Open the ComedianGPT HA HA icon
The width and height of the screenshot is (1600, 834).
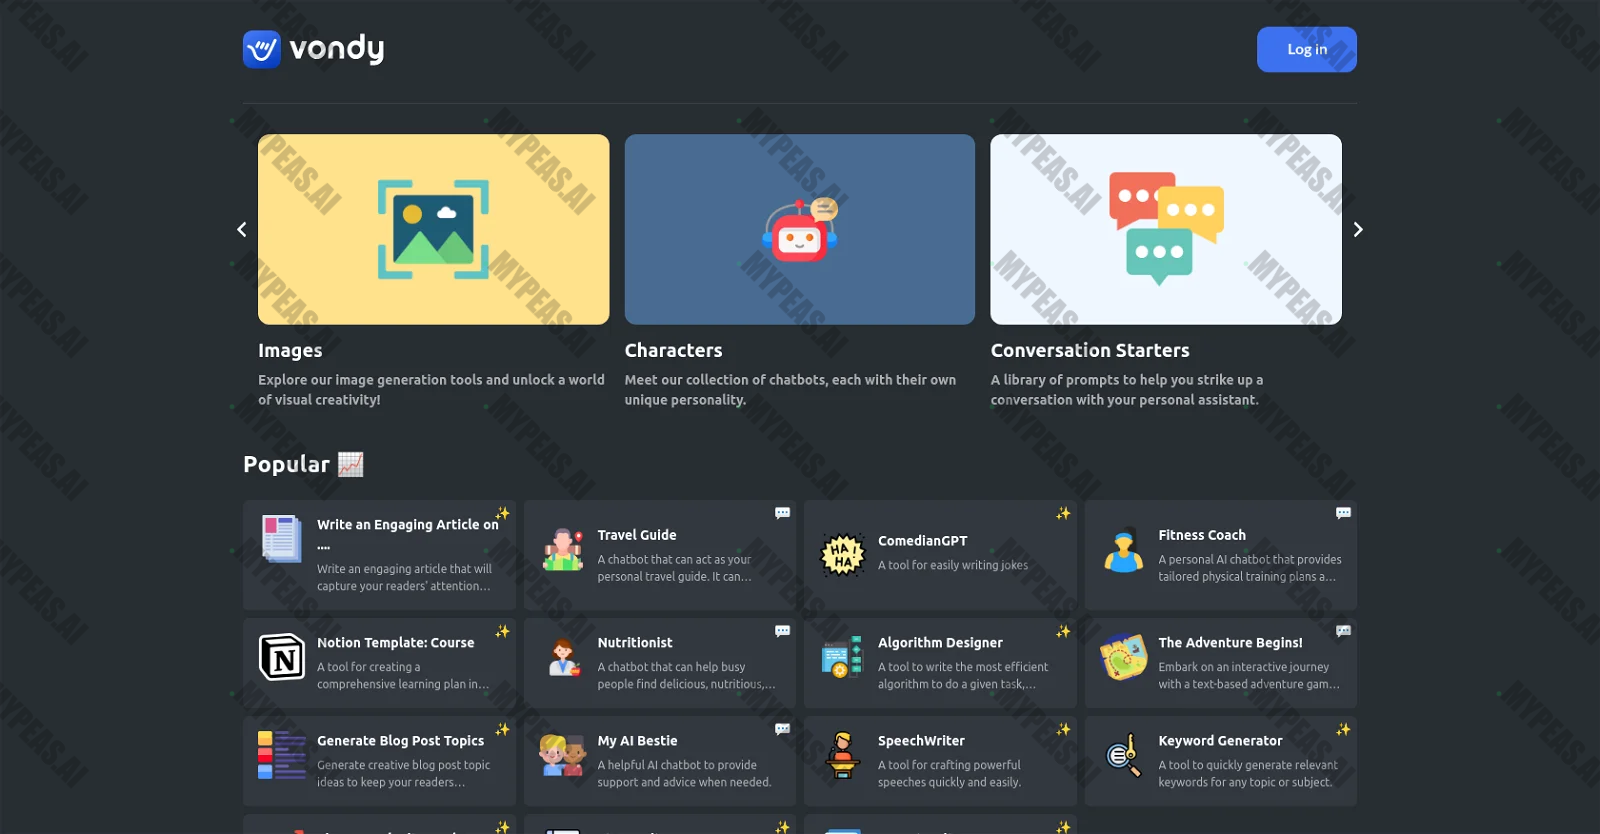point(842,555)
